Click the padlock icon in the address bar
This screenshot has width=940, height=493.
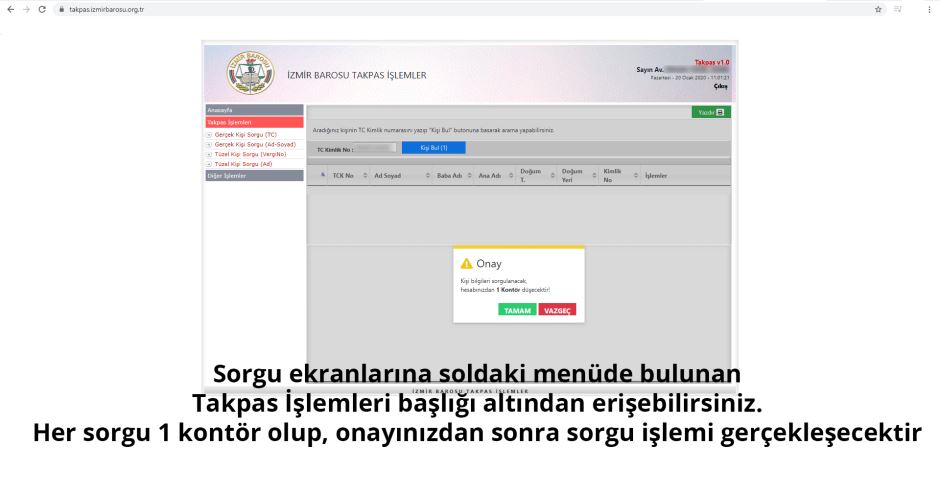tap(62, 10)
